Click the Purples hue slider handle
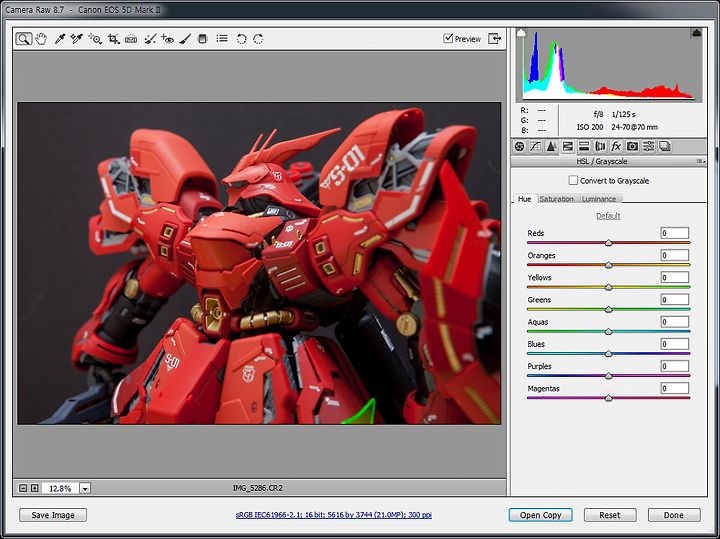This screenshot has height=539, width=720. tap(608, 376)
